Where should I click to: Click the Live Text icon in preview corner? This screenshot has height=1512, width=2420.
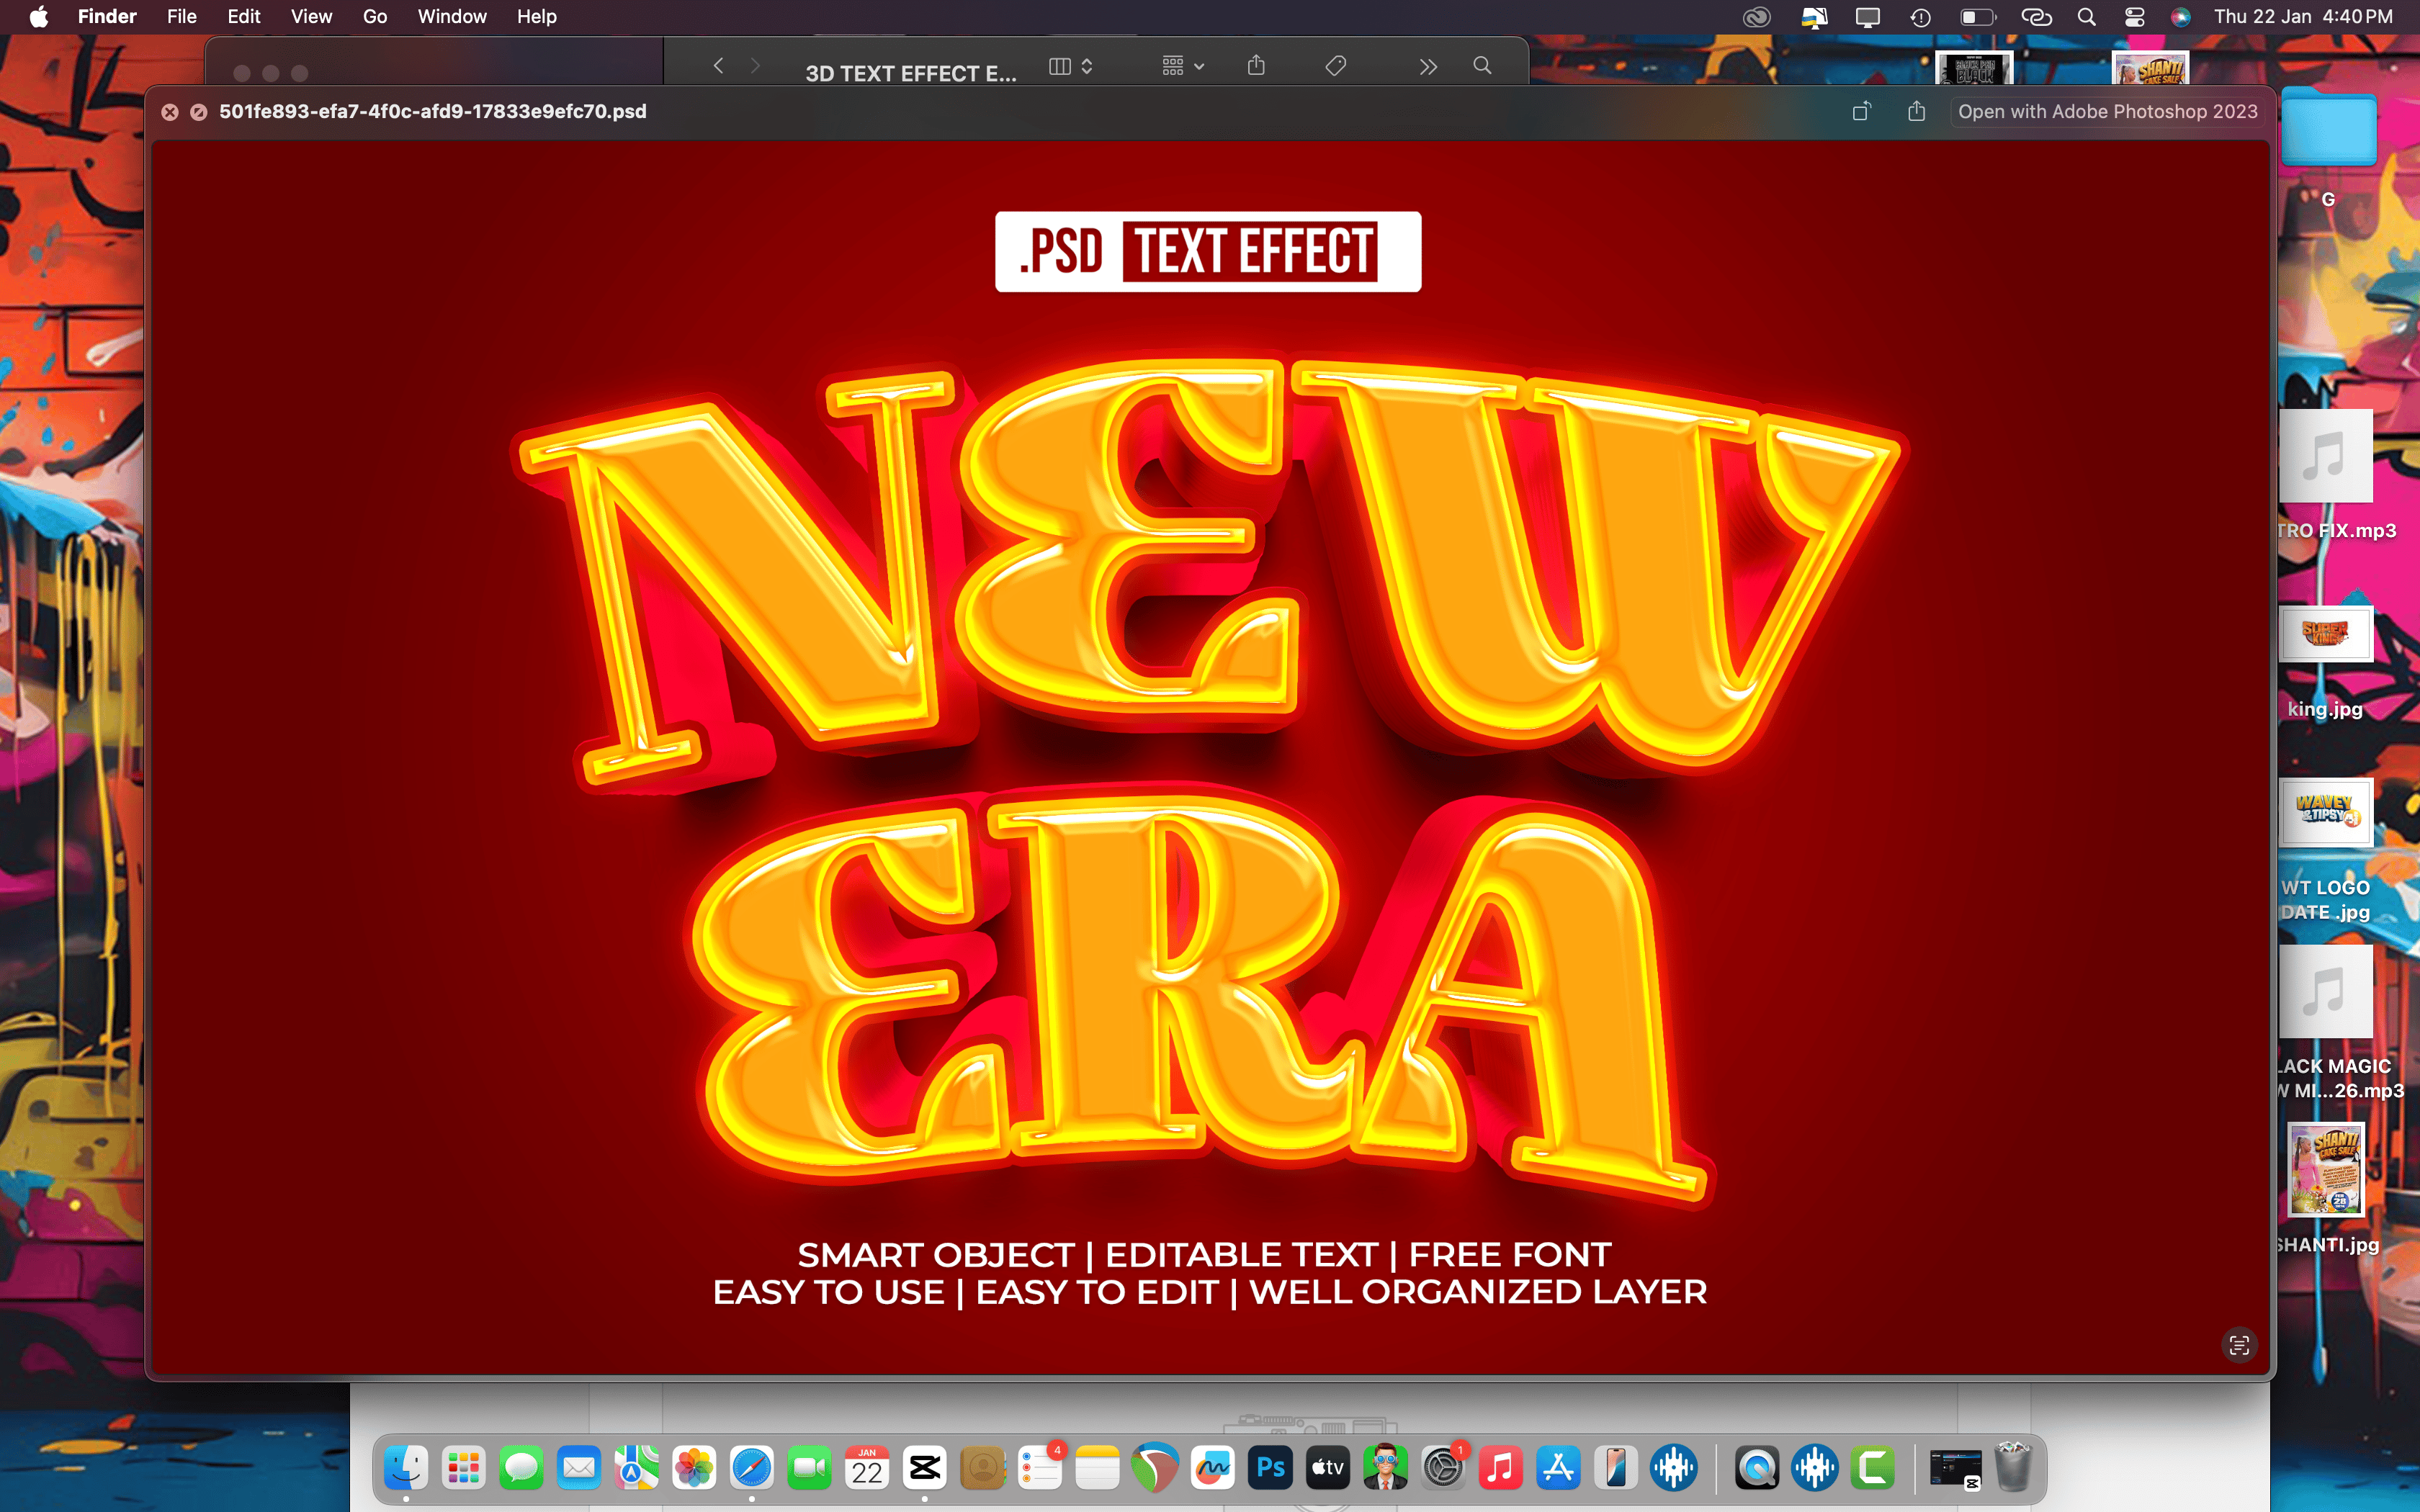pos(2239,1345)
